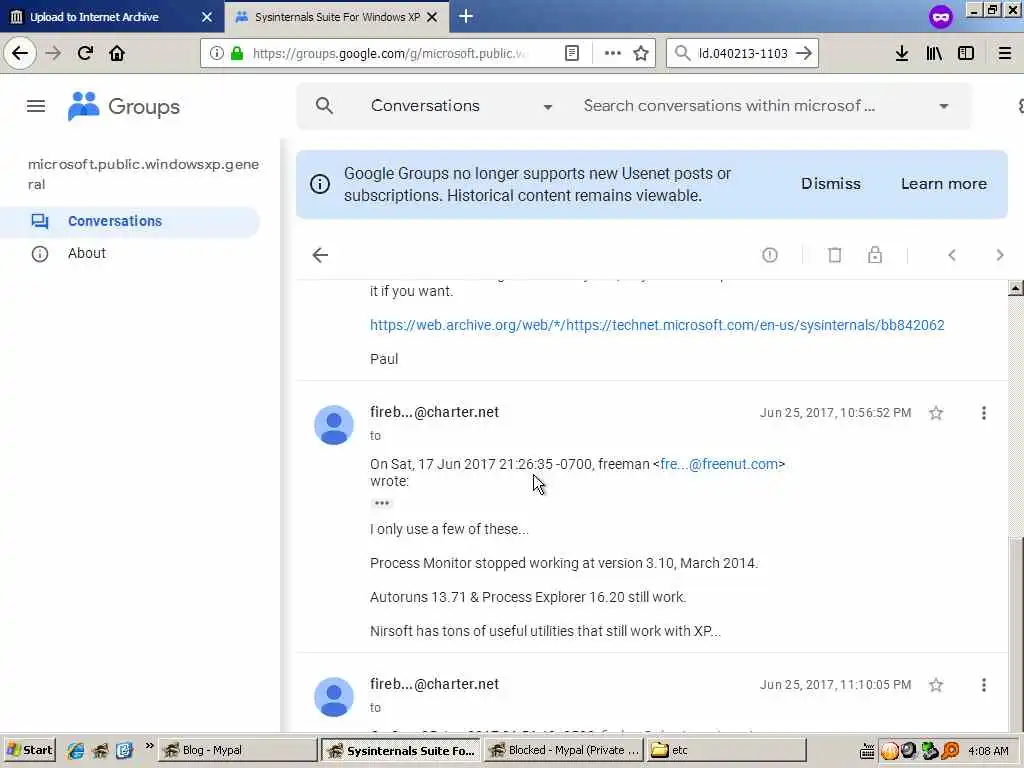This screenshot has height=768, width=1024.
Task: Close the Sysinternals Suite tab
Action: [x=432, y=17]
